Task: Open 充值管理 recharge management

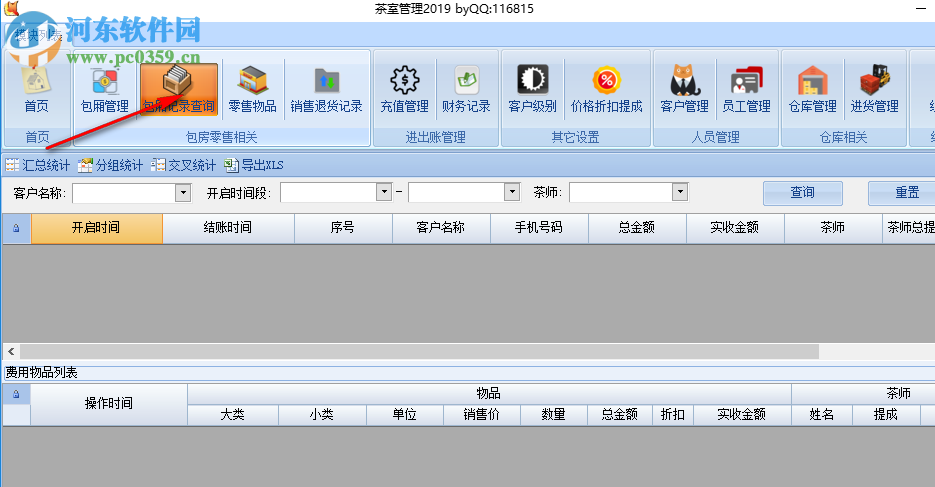Action: point(404,89)
